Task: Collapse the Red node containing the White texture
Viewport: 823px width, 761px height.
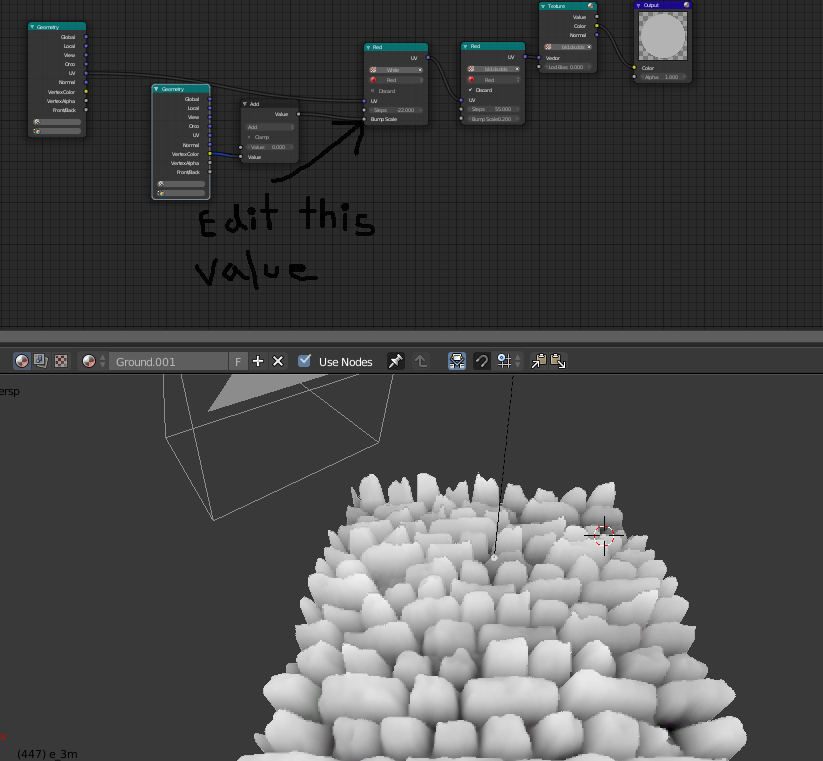Action: pos(368,47)
